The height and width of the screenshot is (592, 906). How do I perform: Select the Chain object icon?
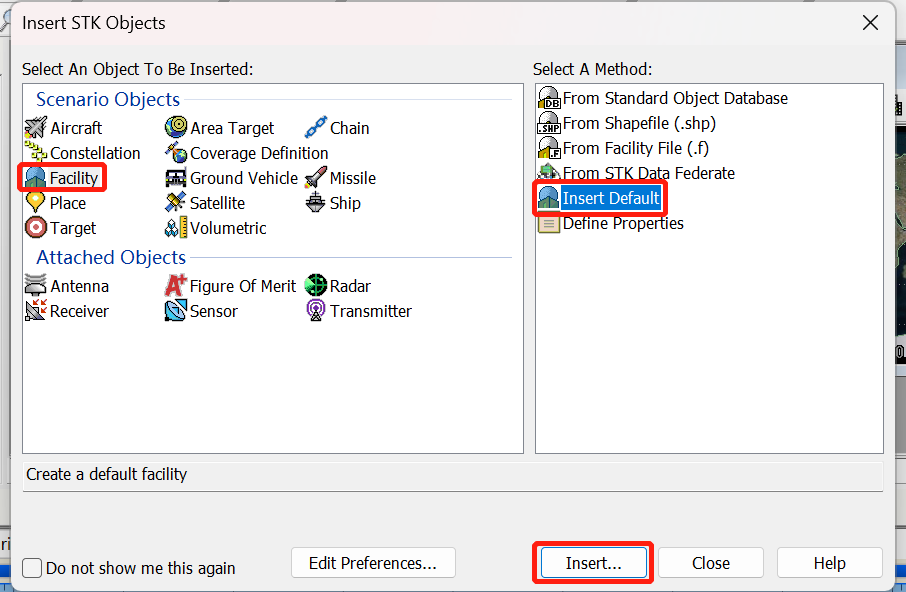(x=316, y=128)
